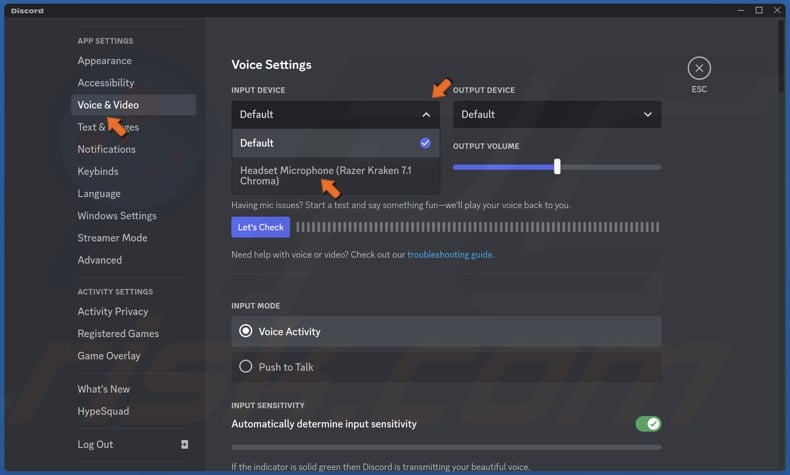790x475 pixels.
Task: Minimize the Discord window
Action: [740, 10]
